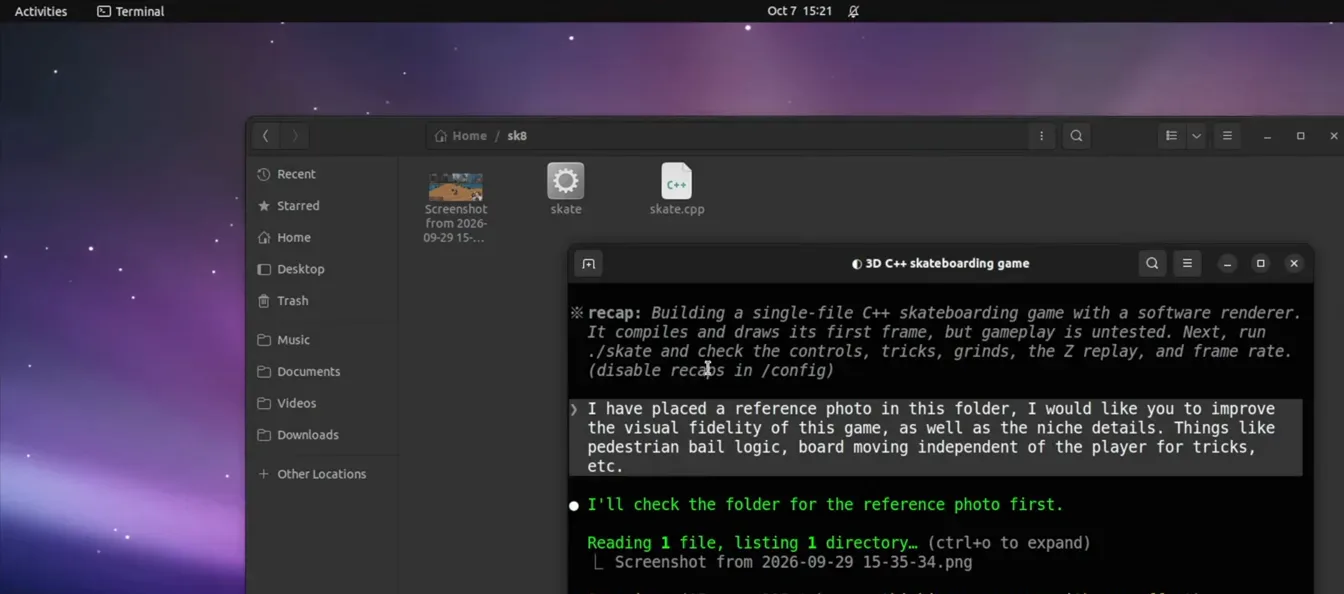This screenshot has height=594, width=1344.
Task: Minimize the Files window
Action: click(1267, 136)
